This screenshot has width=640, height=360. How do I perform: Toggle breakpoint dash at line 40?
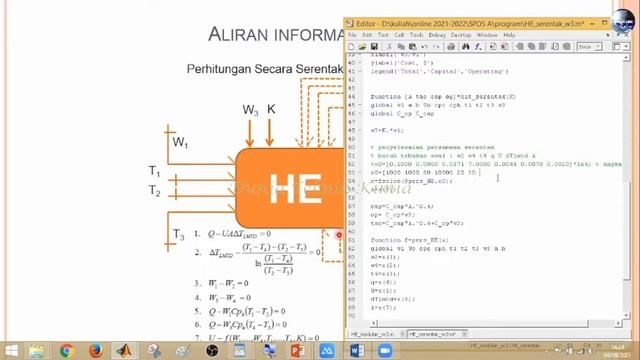360,63
